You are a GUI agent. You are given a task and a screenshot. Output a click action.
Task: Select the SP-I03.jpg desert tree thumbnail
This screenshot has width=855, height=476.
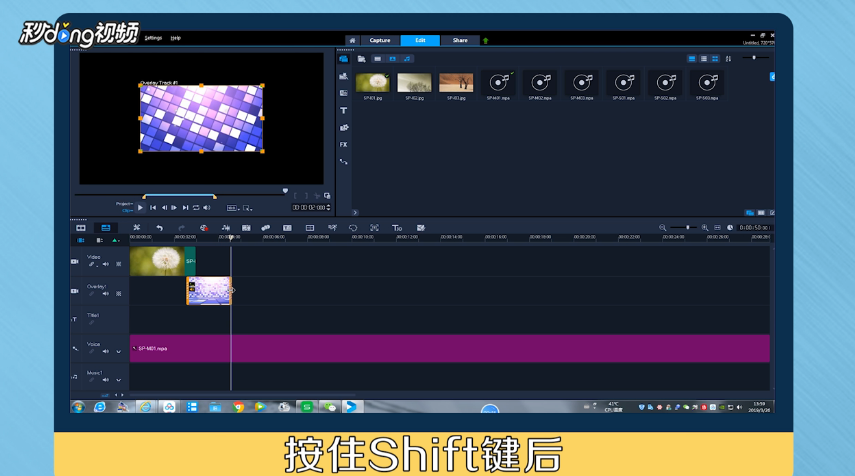[456, 83]
